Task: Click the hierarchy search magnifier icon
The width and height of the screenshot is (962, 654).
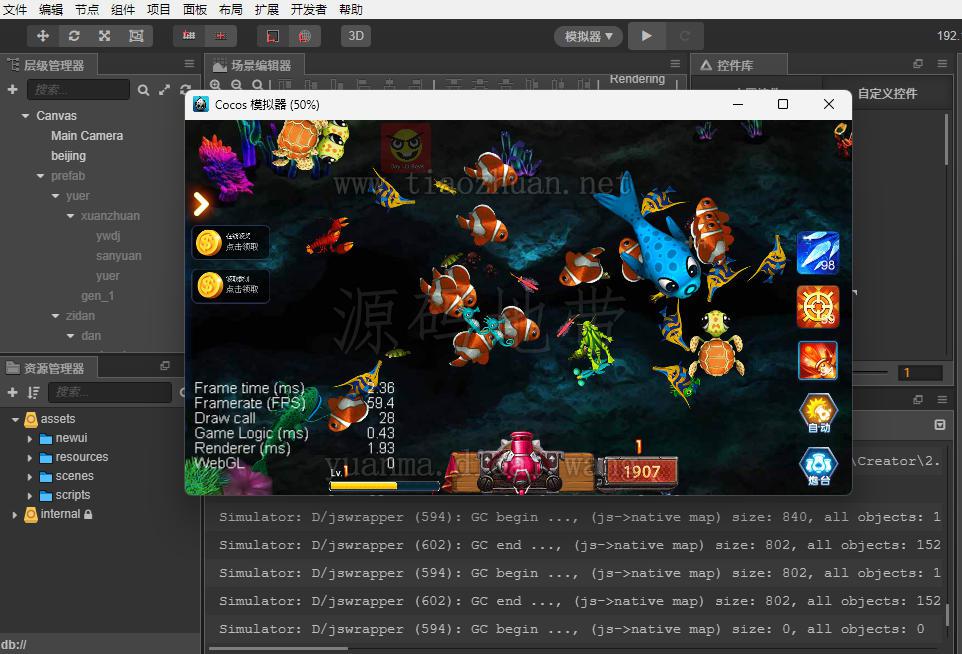Action: coord(144,90)
